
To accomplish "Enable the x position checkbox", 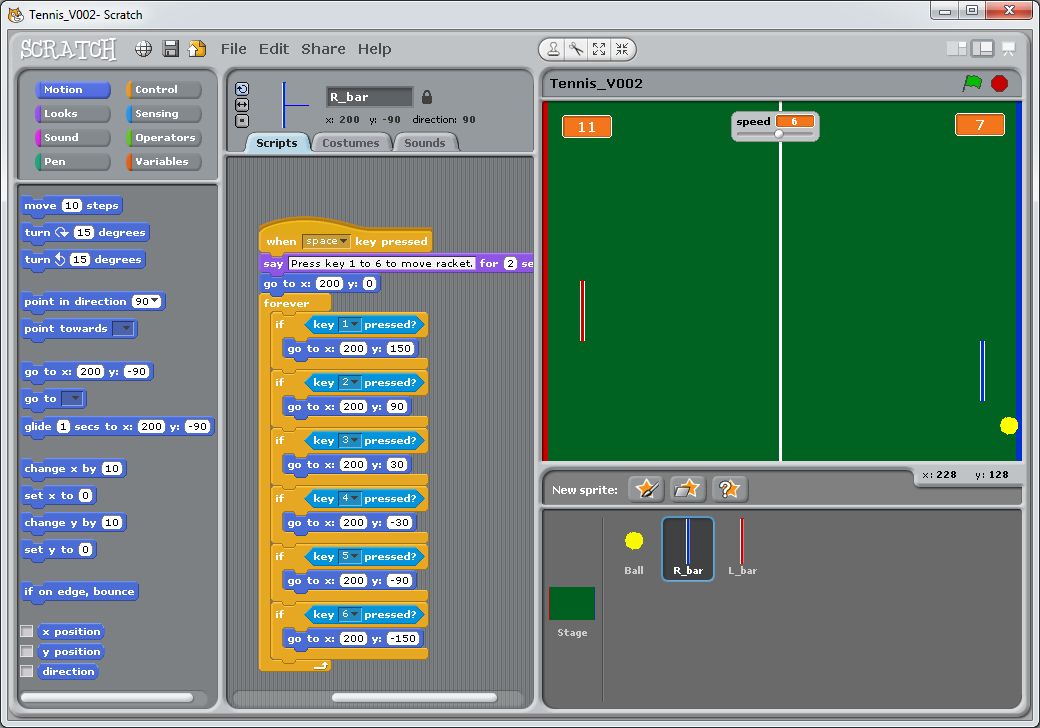I will [27, 632].
